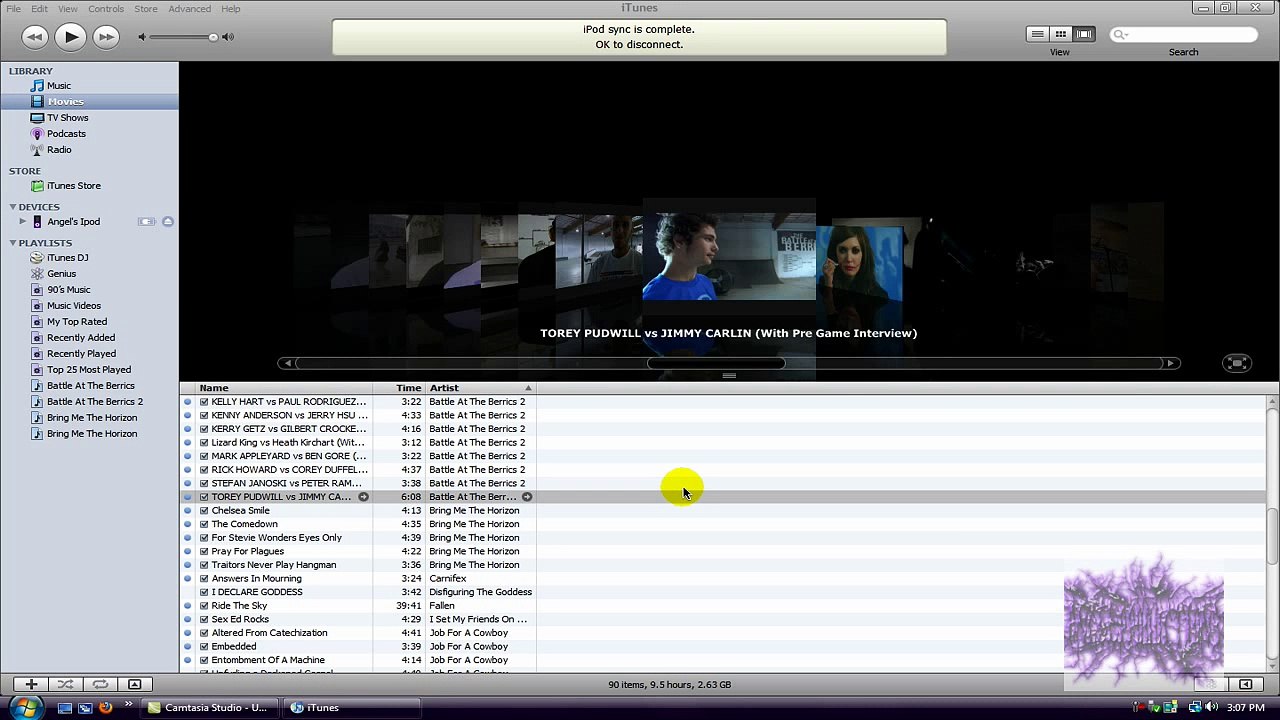Click the Next track button
The height and width of the screenshot is (720, 1280).
tap(105, 37)
